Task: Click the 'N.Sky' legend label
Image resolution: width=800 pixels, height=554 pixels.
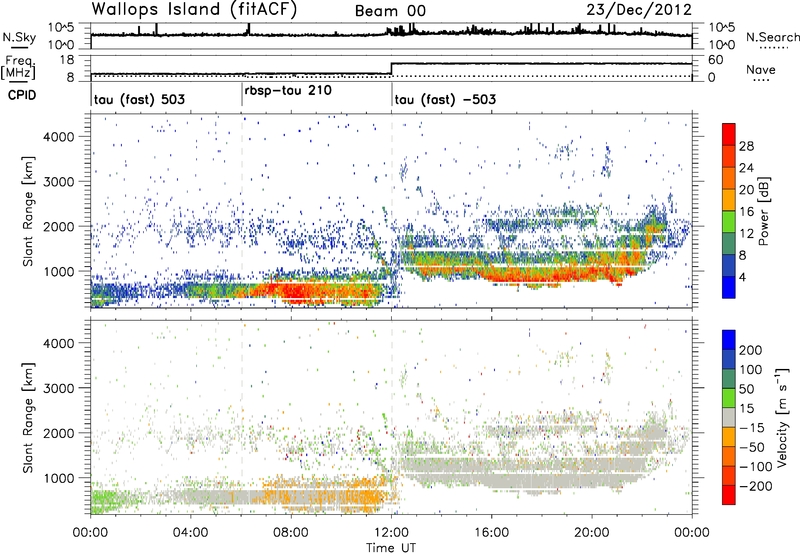Action: (19, 37)
